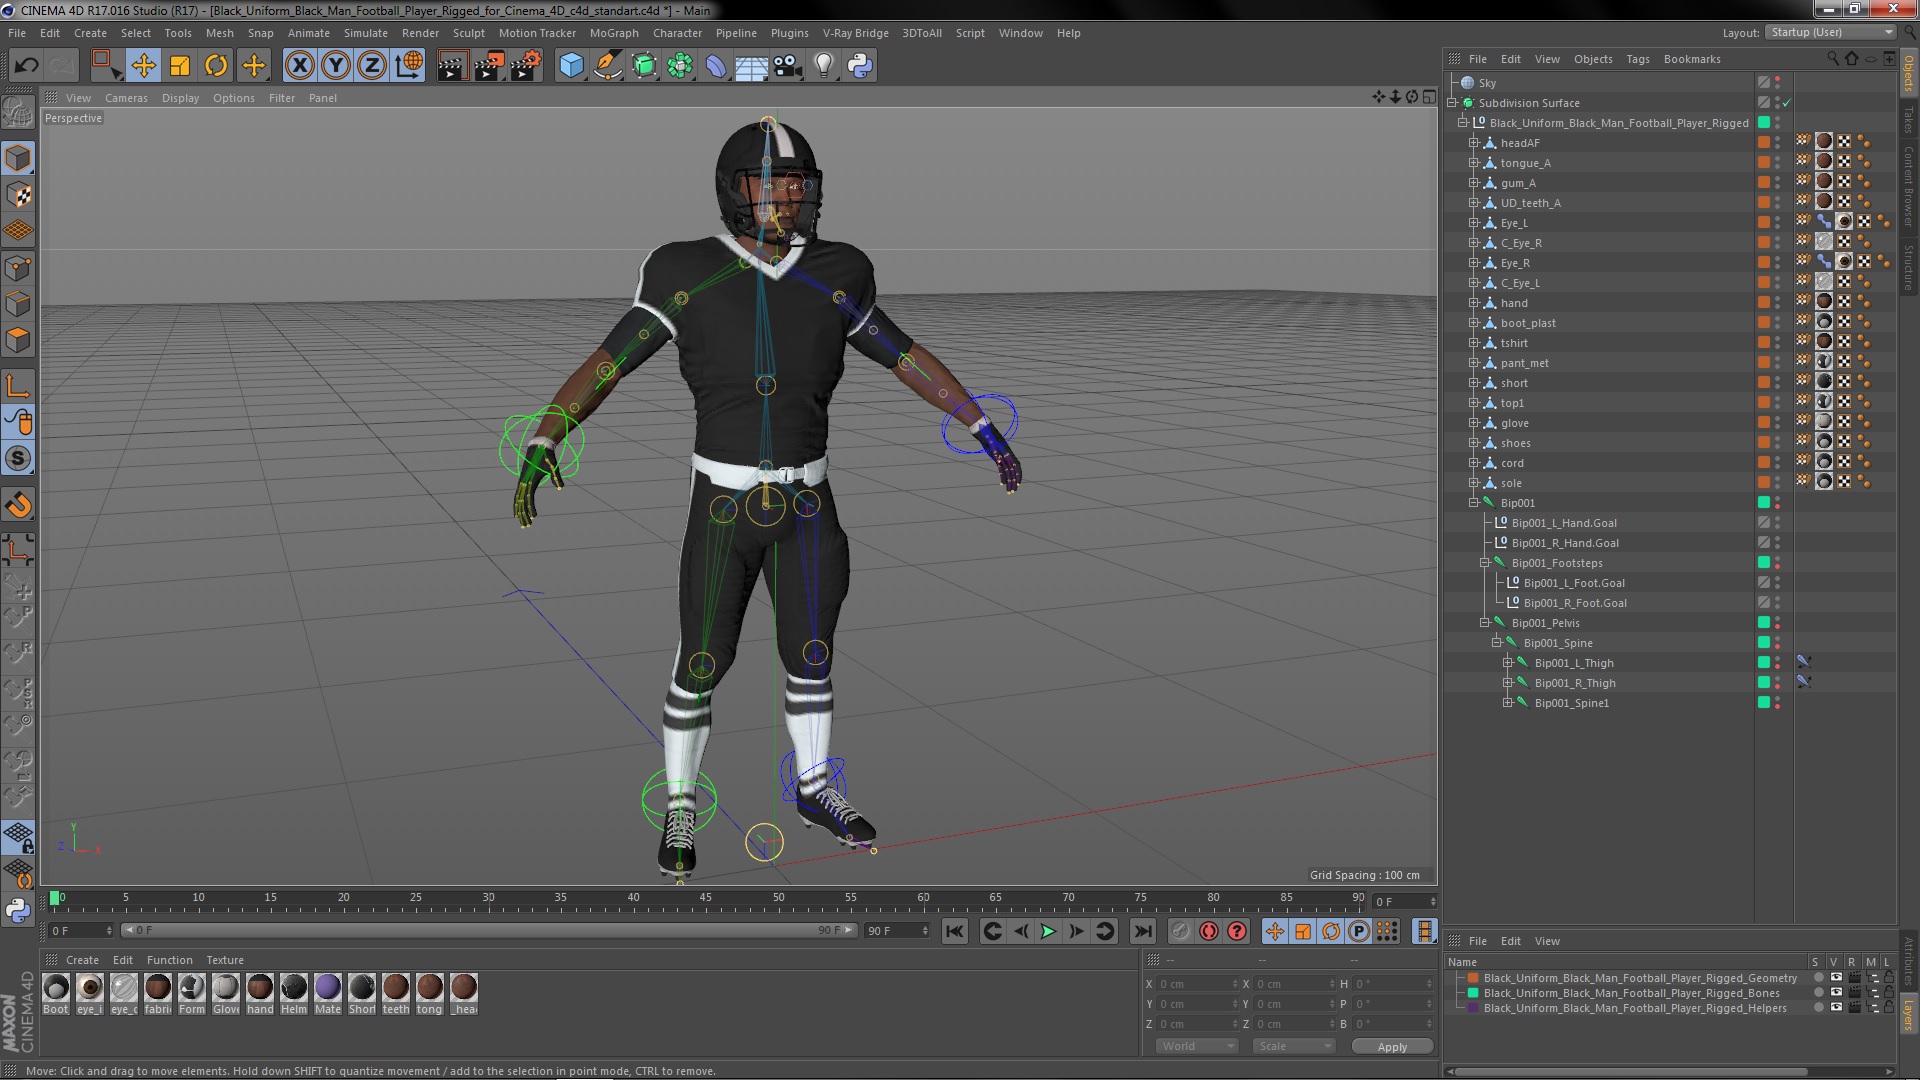Collapse the Subdivision Surface object
This screenshot has height=1080, width=1920.
click(1452, 103)
